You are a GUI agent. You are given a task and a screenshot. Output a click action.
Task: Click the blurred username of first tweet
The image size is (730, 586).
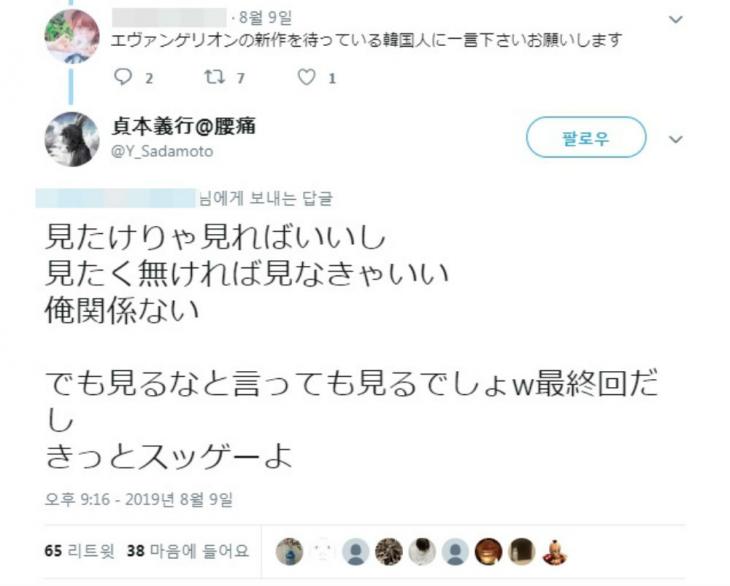coord(169,18)
